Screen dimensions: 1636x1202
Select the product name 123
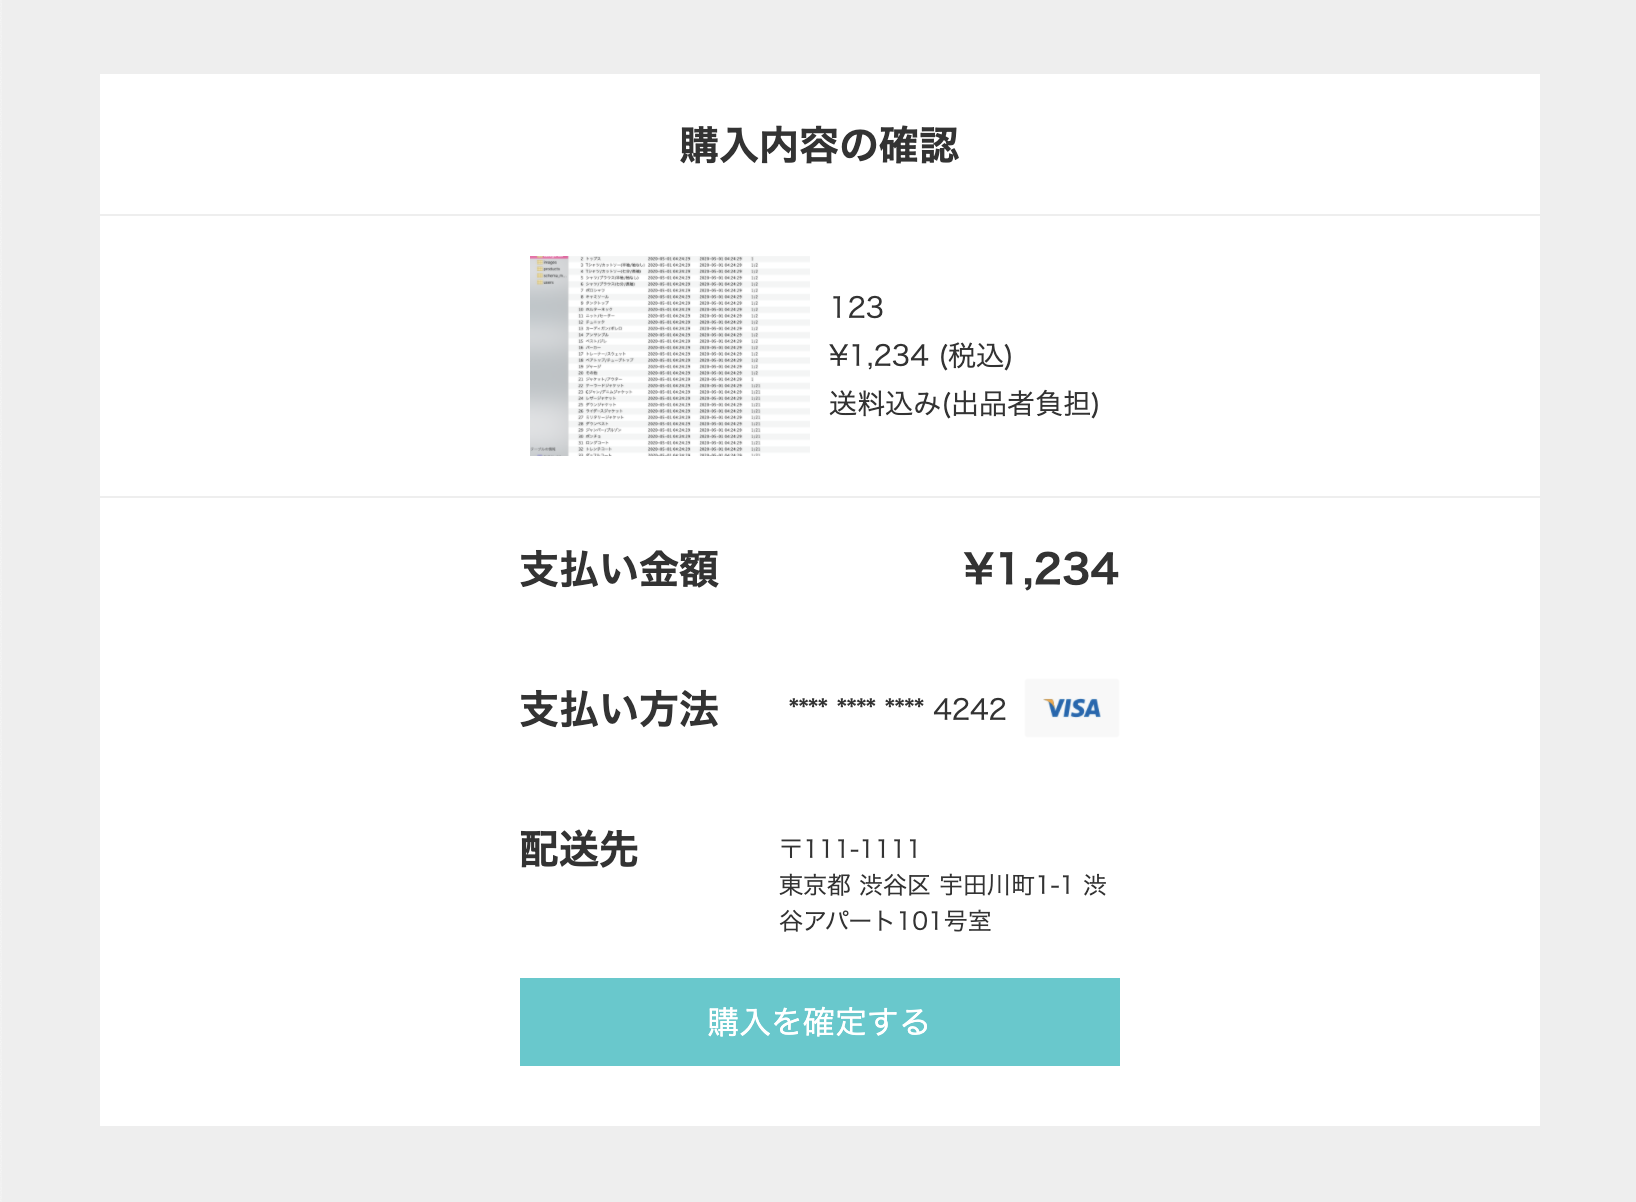857,307
